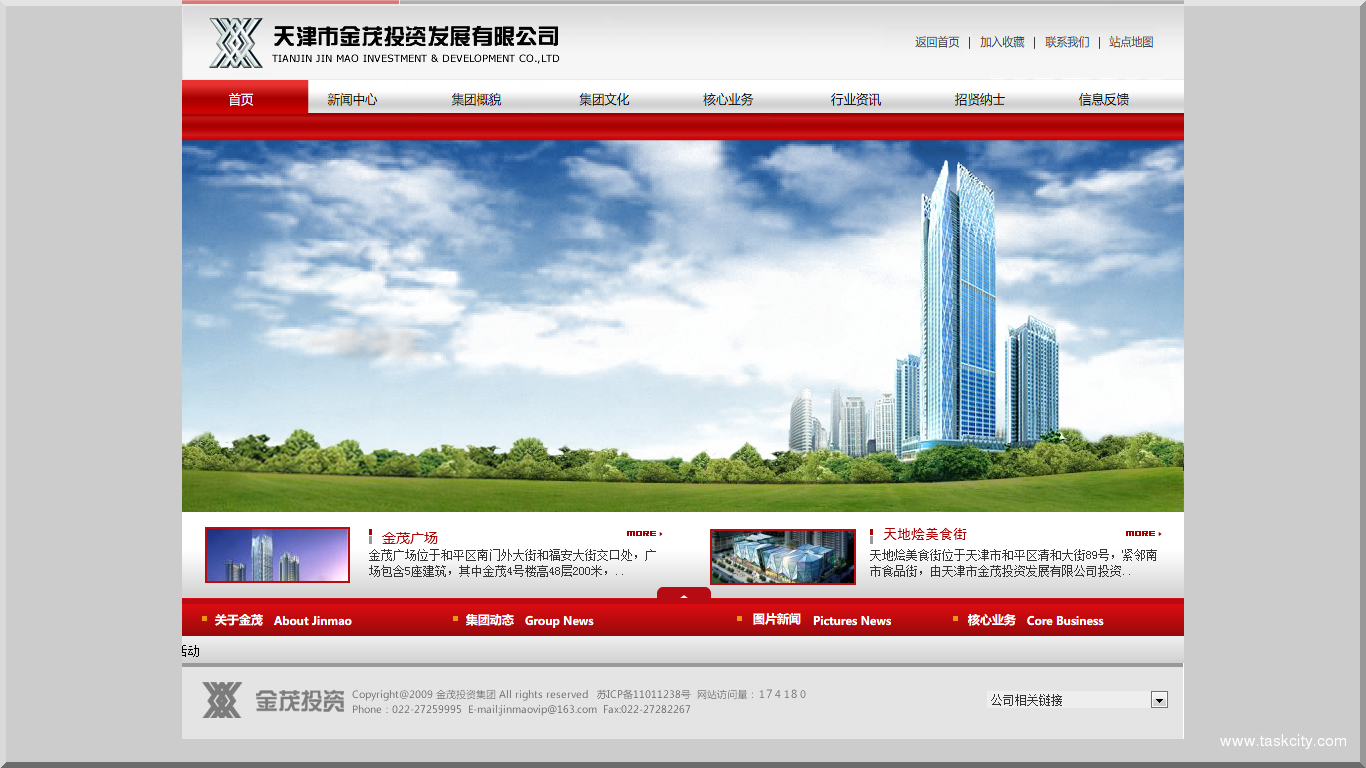Click MORE next to 金茂广场
Screen dimensions: 1366x768
tap(644, 534)
